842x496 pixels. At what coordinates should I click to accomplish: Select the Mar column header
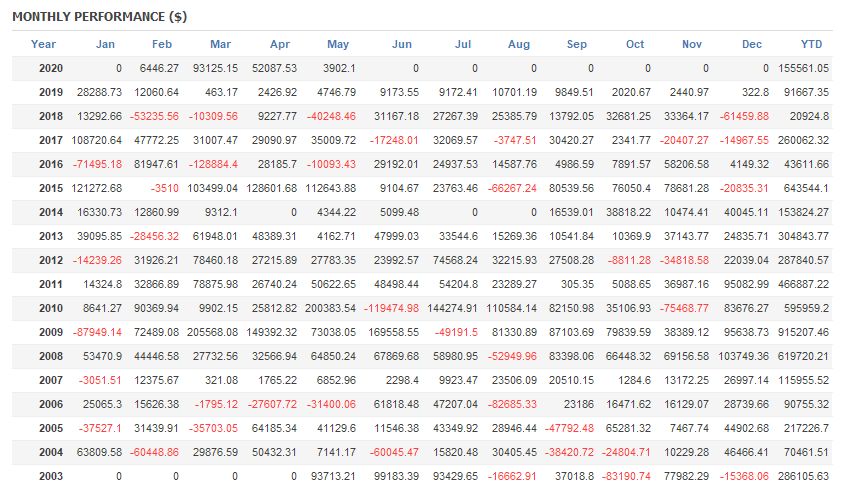(220, 44)
